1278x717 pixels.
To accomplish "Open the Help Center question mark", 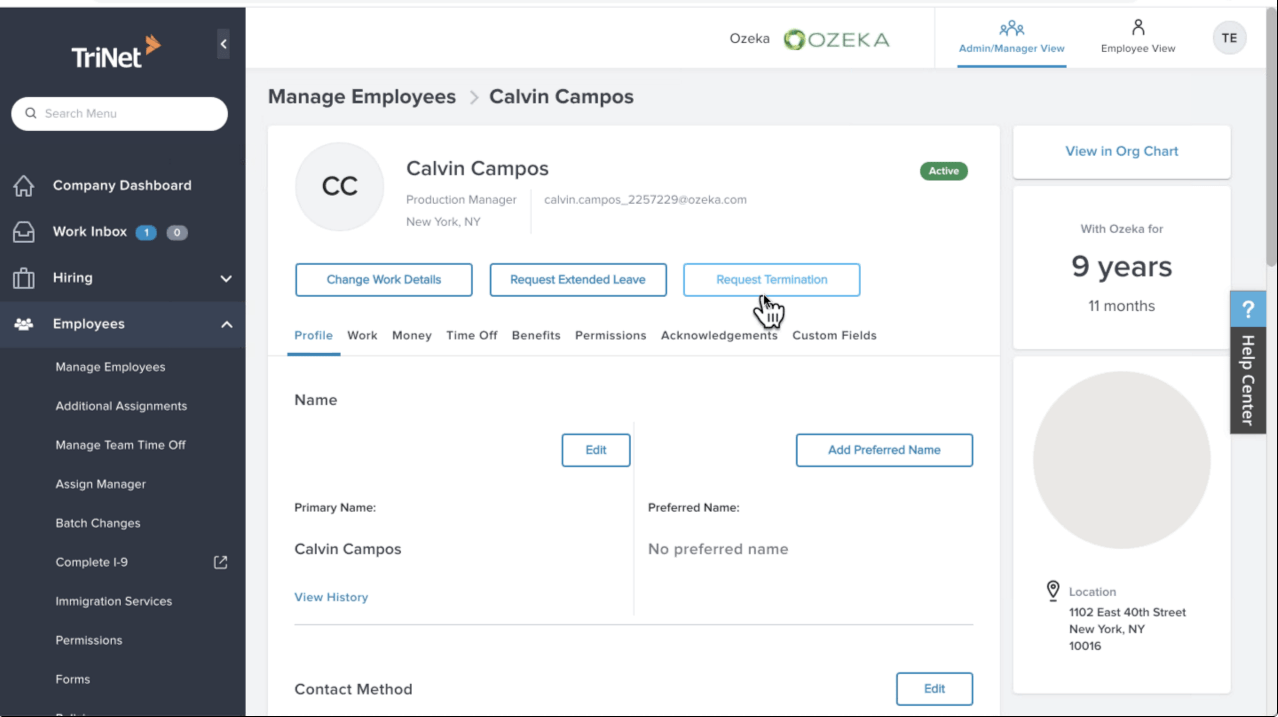I will coord(1247,309).
